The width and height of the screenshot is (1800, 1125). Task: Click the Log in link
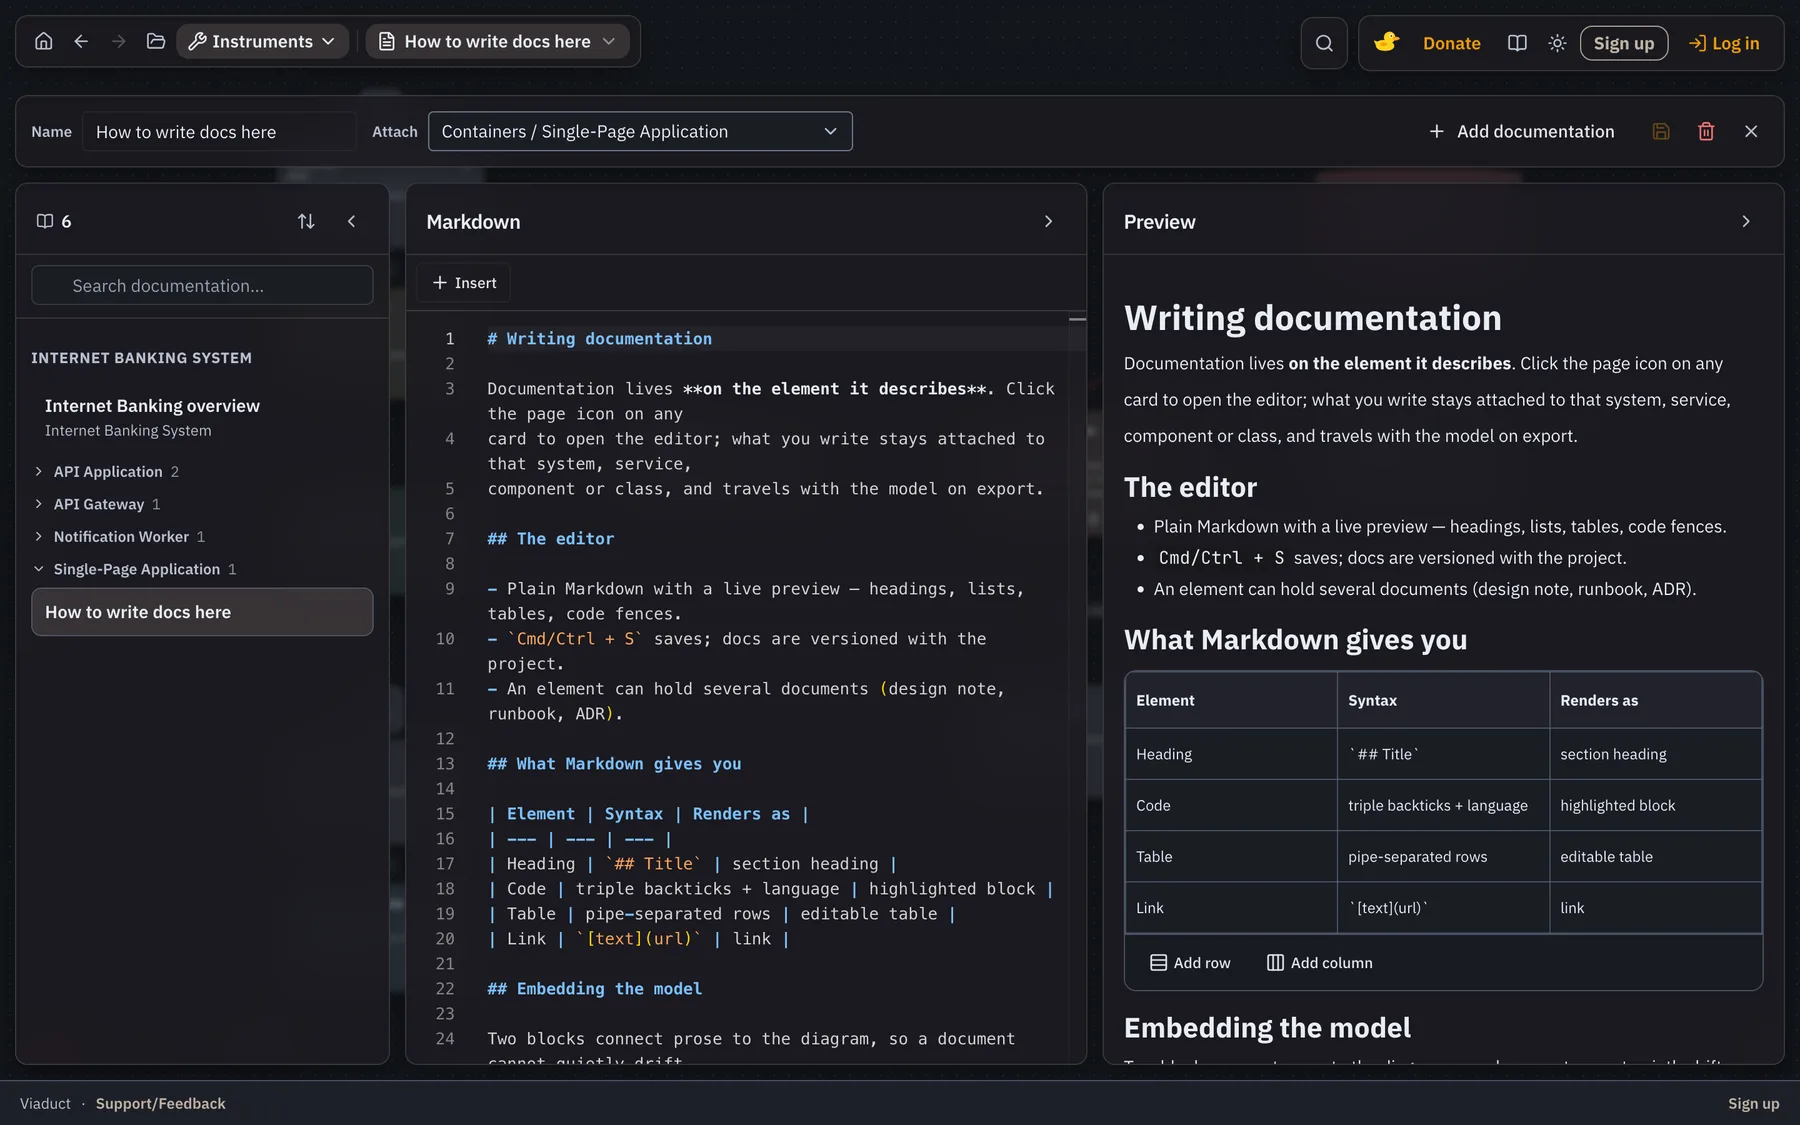(x=1724, y=43)
